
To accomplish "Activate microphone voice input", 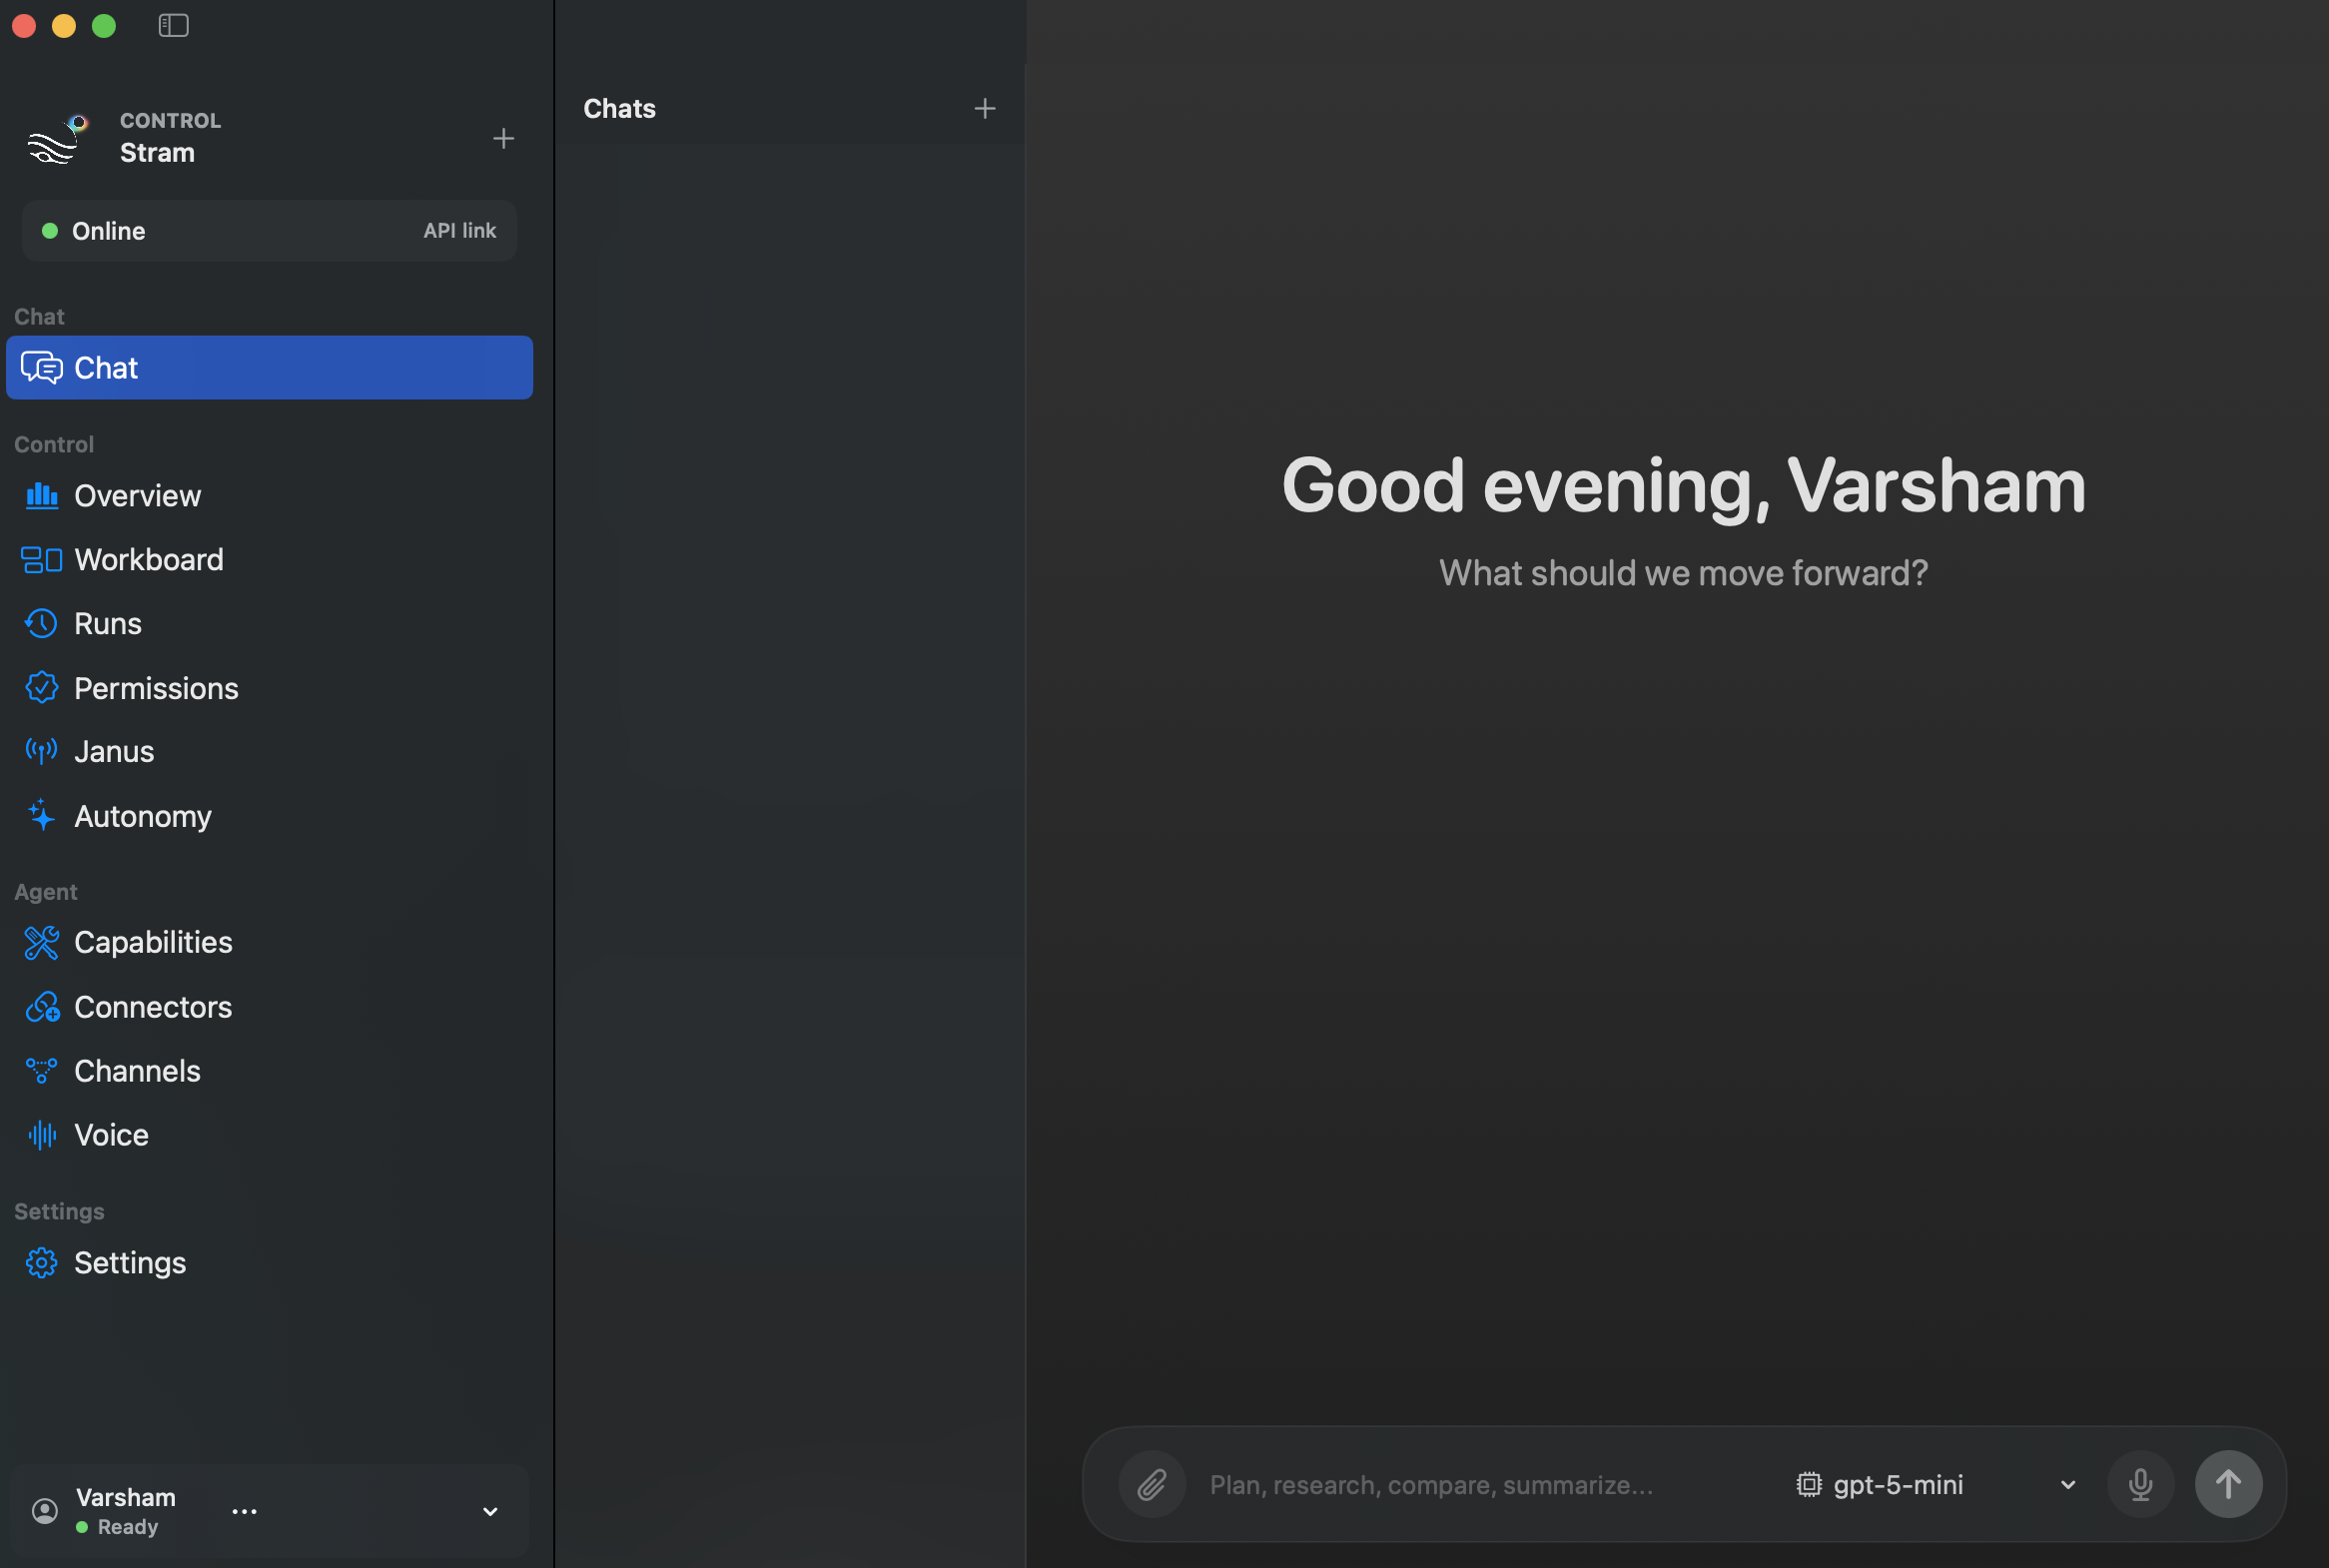I will tap(2140, 1484).
